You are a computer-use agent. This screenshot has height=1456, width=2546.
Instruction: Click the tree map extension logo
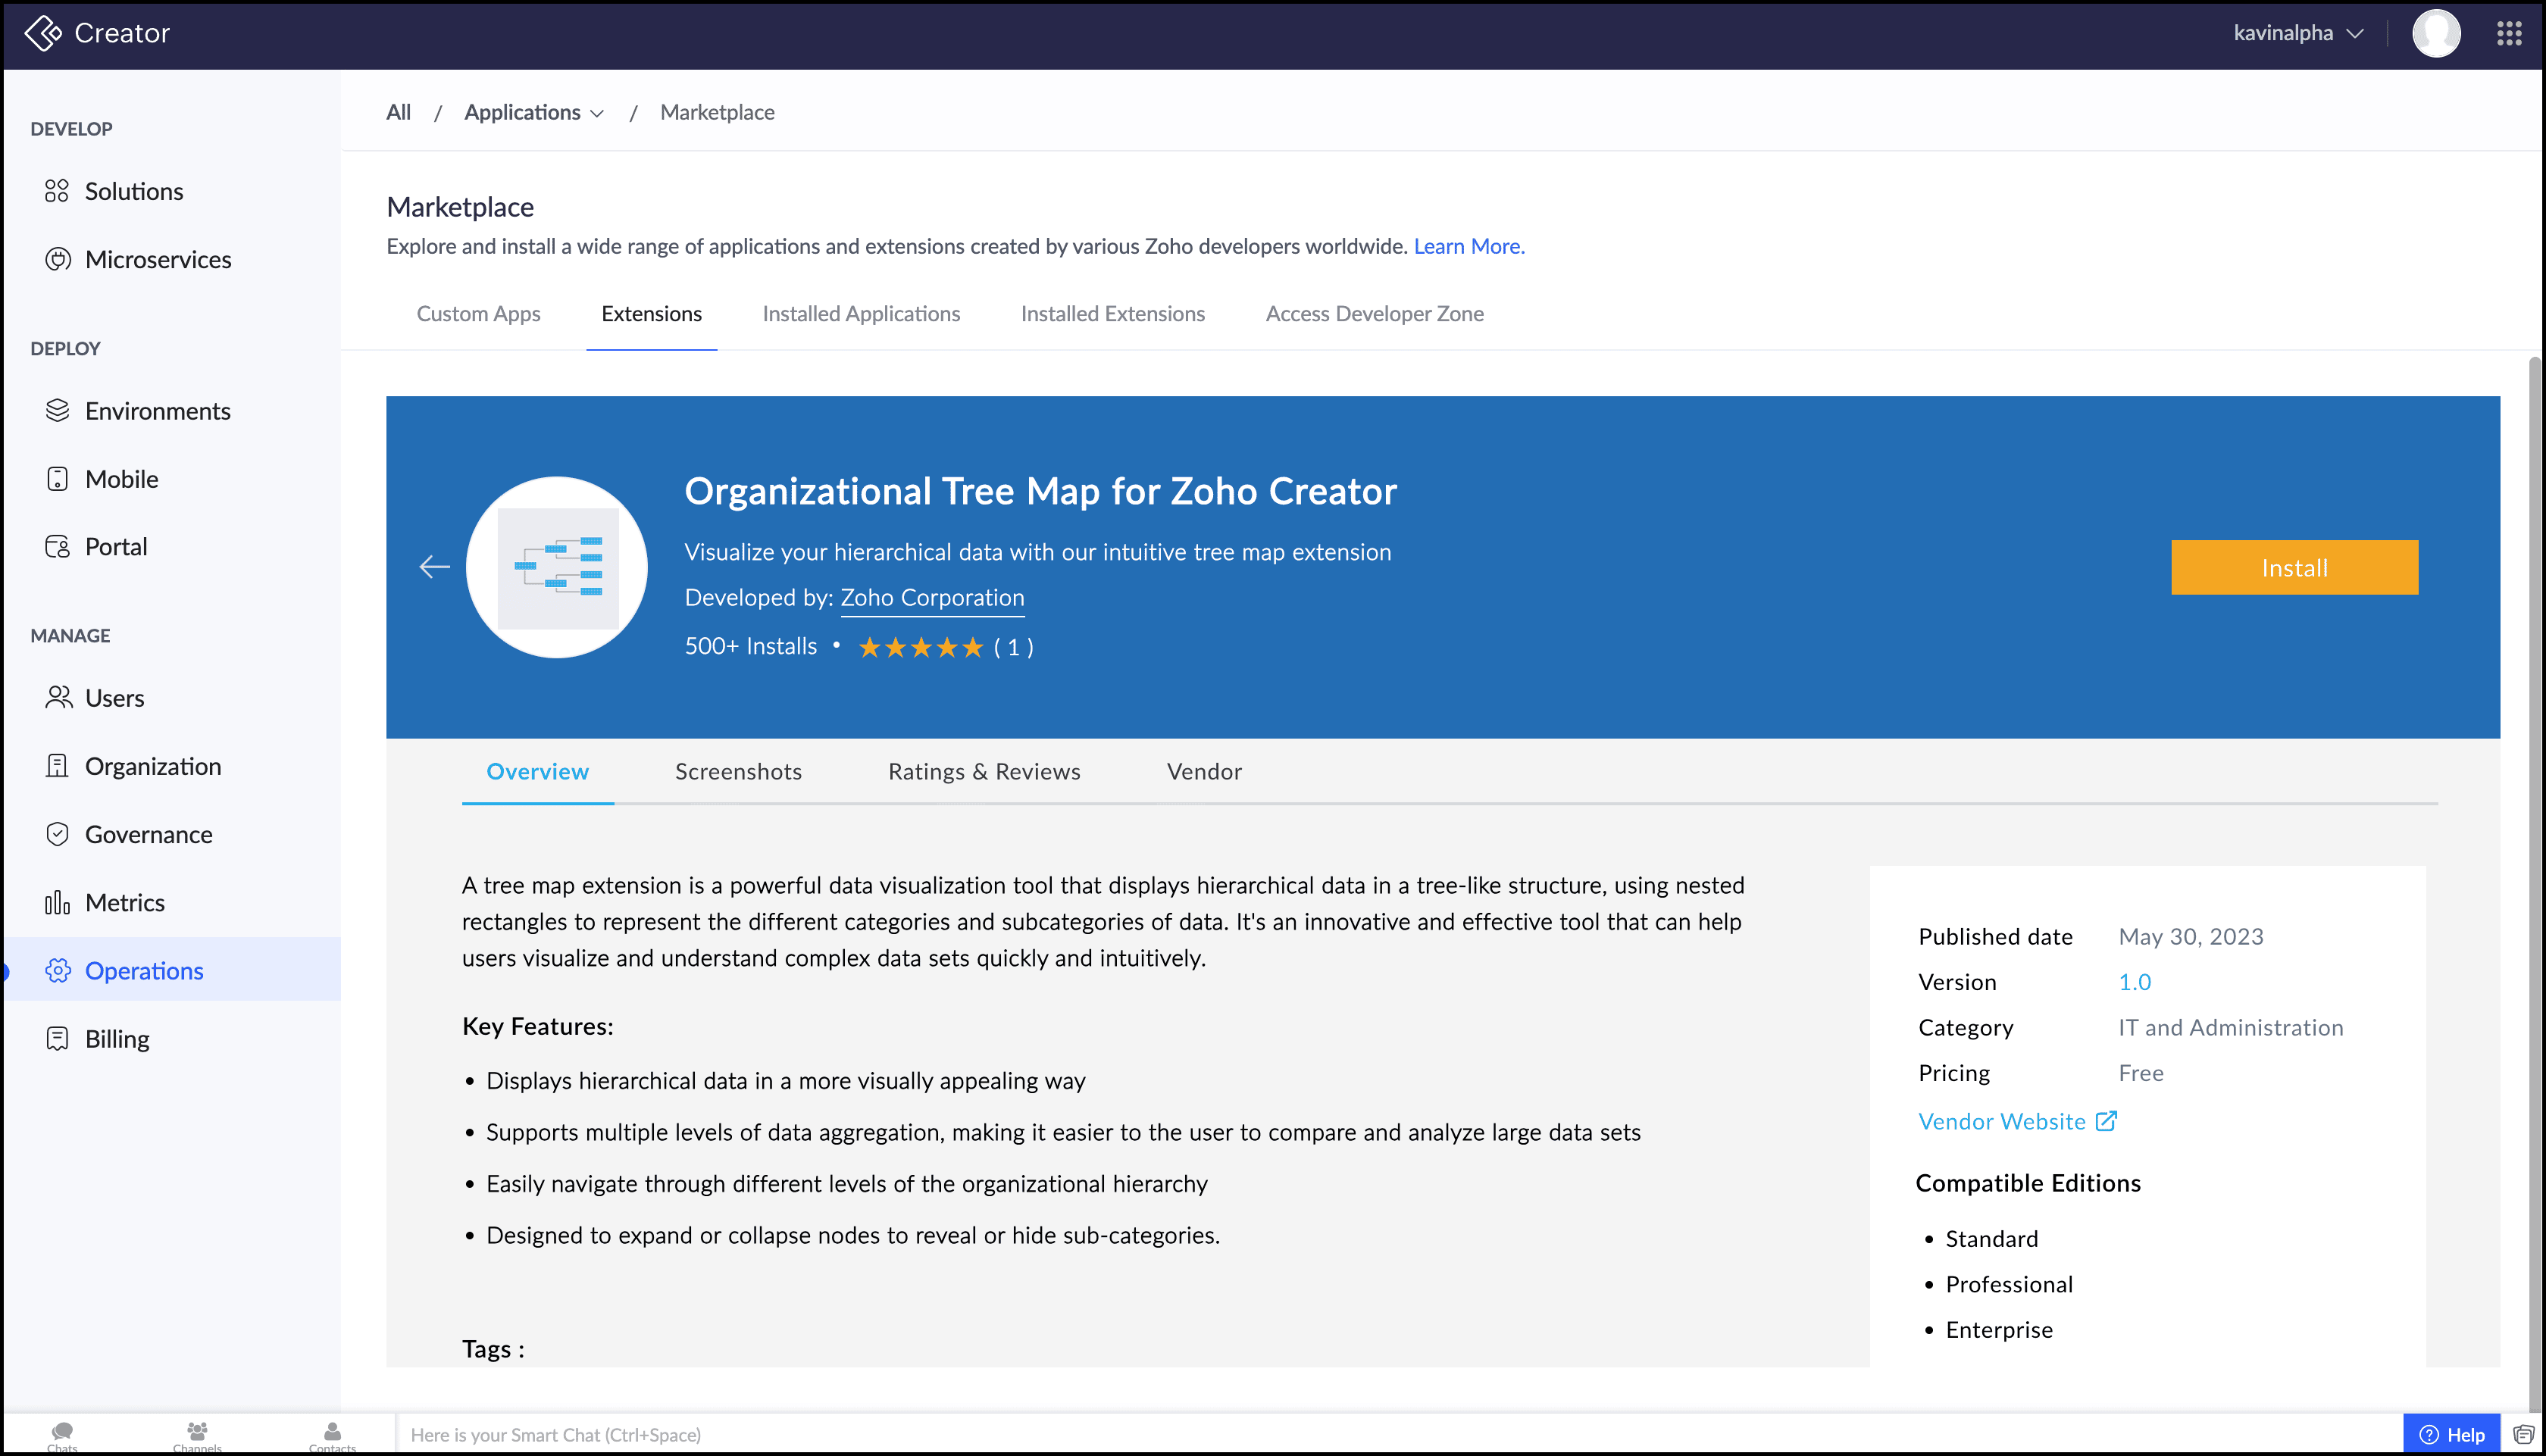click(x=557, y=567)
